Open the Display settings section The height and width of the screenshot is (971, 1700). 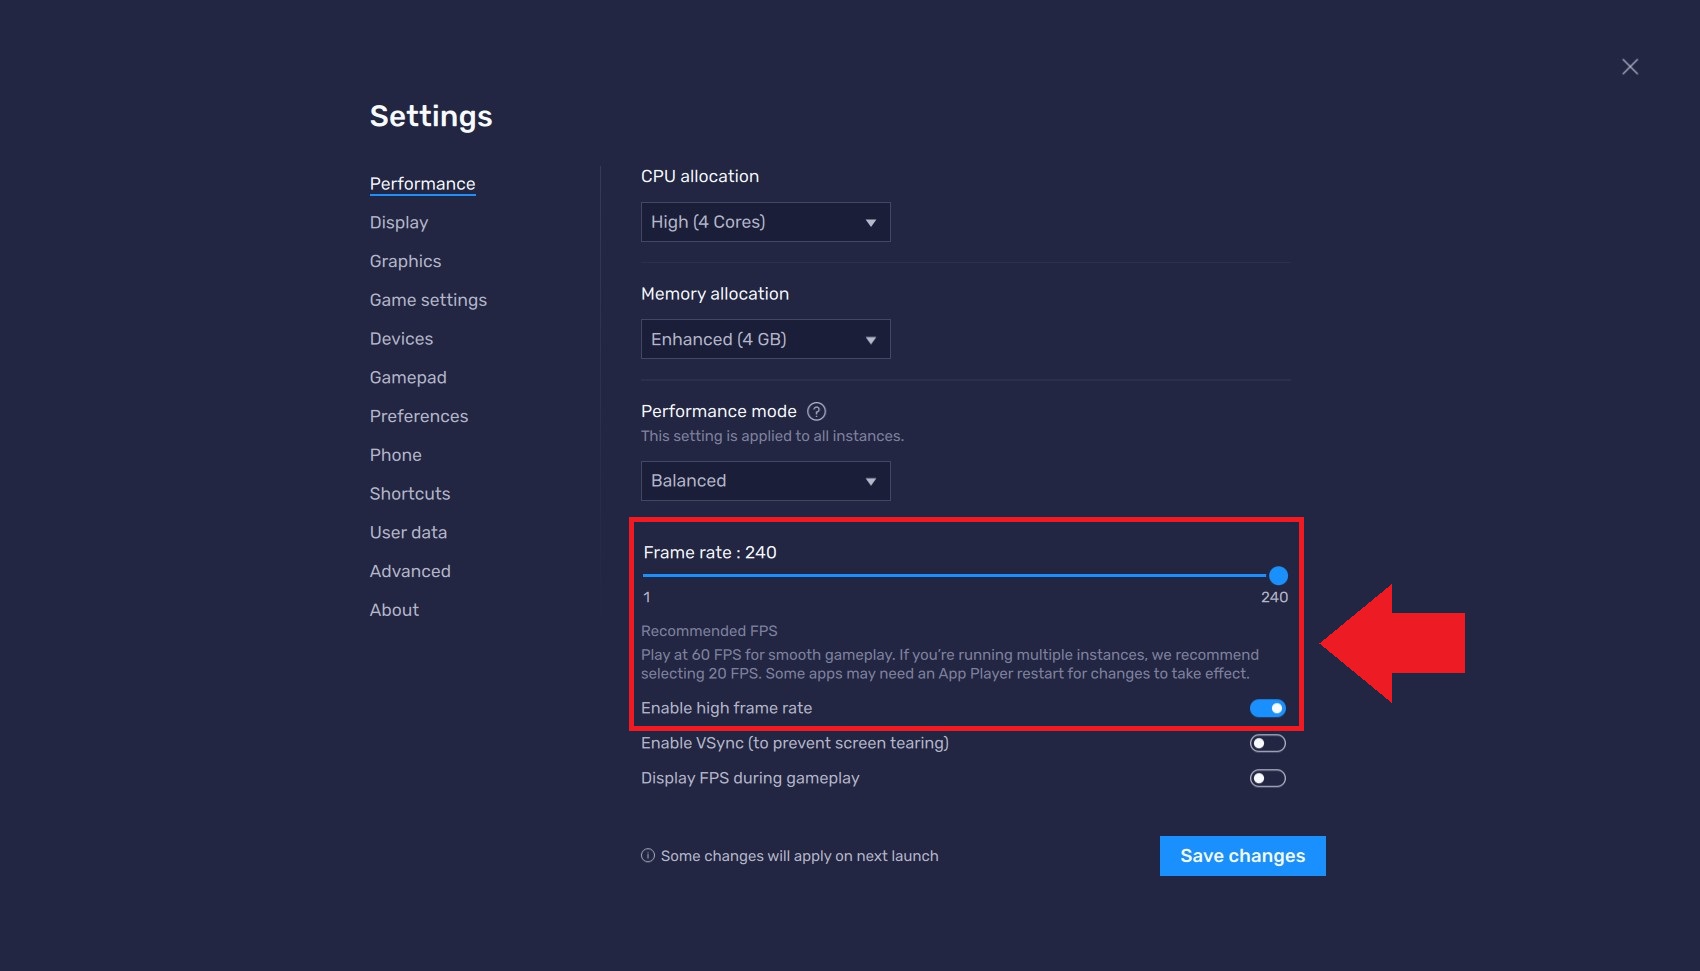click(398, 222)
